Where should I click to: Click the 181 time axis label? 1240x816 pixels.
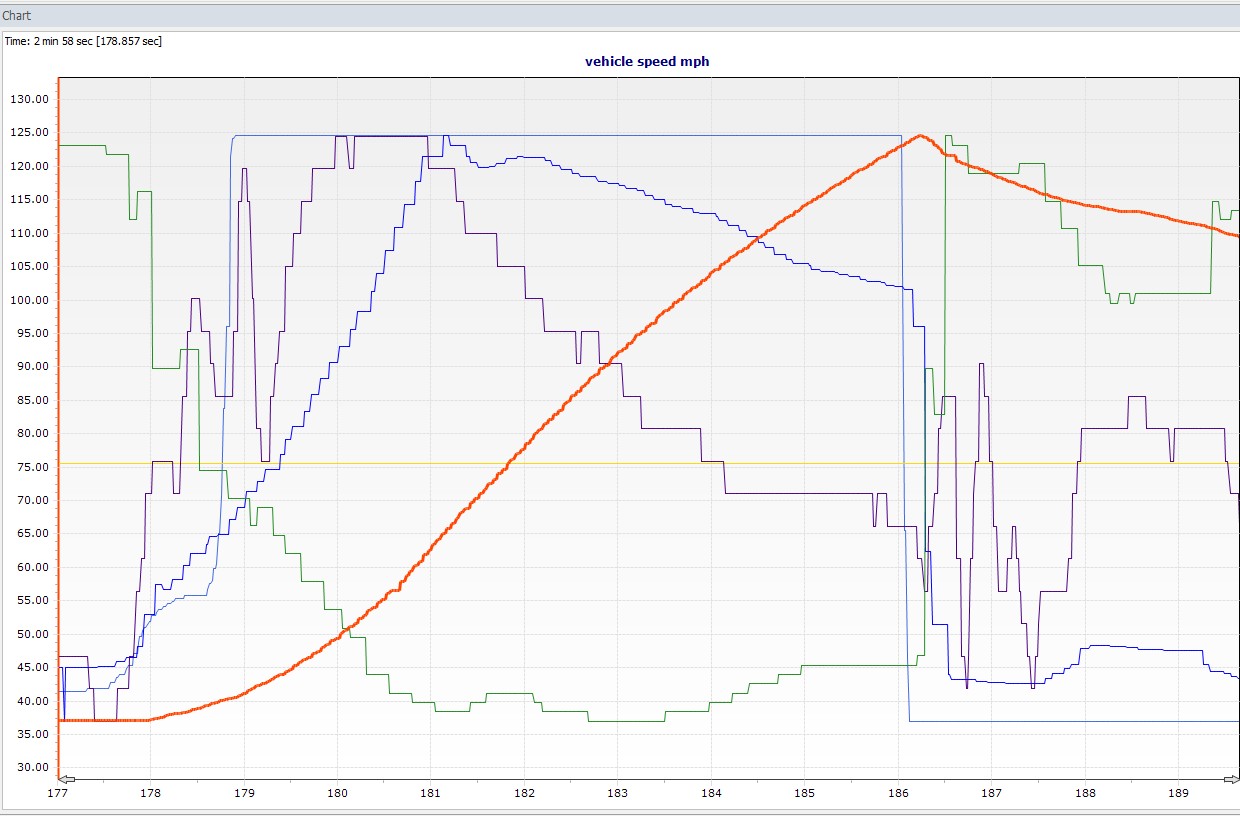click(431, 794)
